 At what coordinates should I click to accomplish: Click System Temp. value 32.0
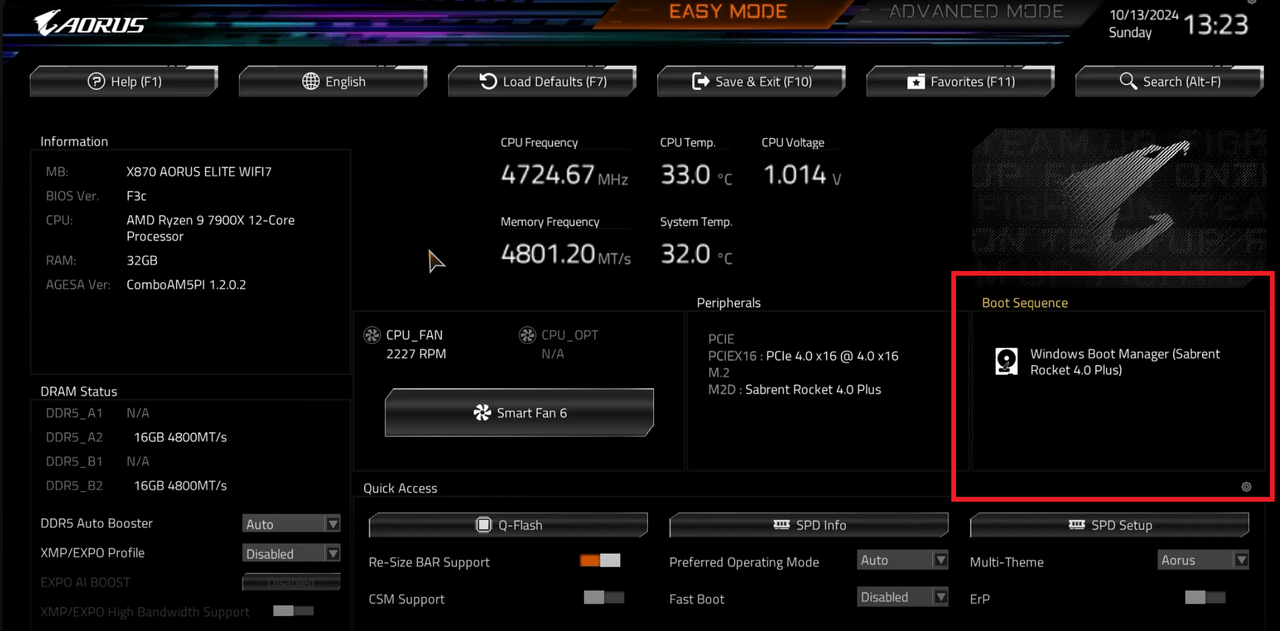685,254
